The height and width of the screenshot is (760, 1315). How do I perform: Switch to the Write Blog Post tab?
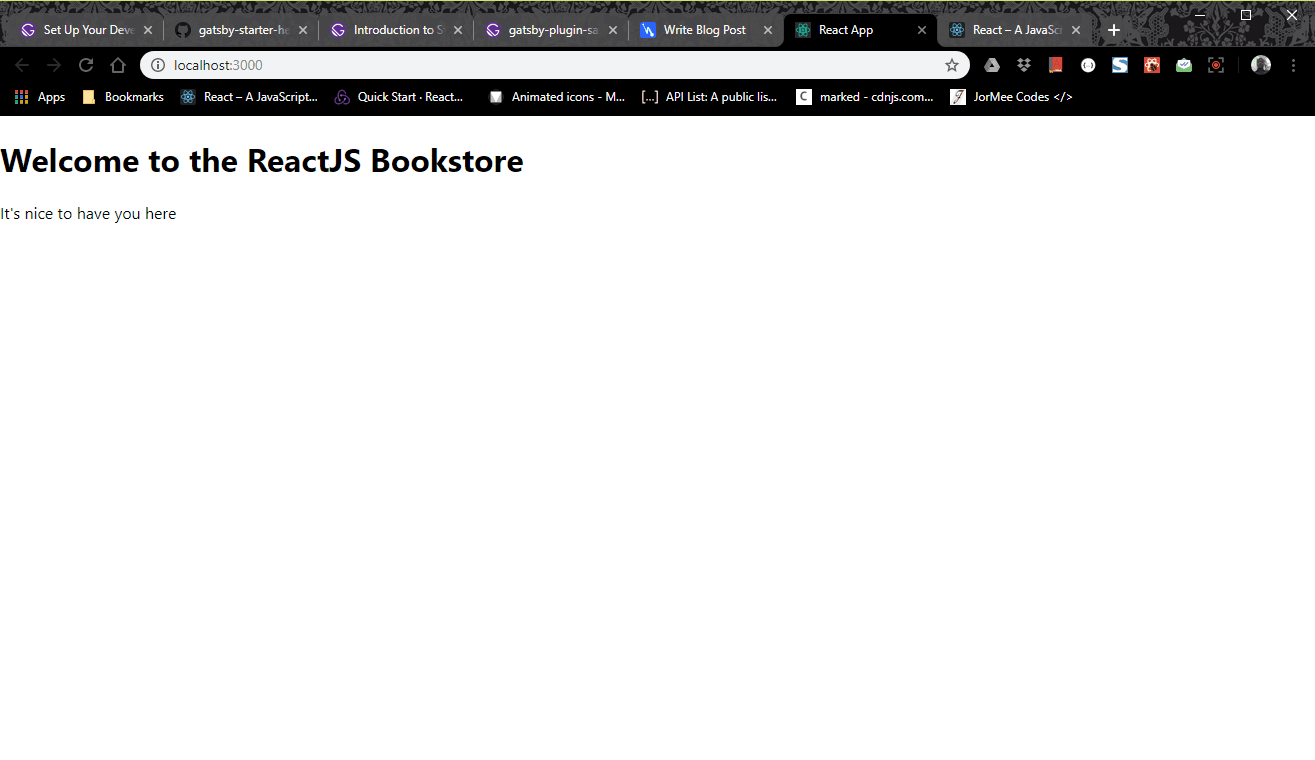pyautogui.click(x=704, y=30)
